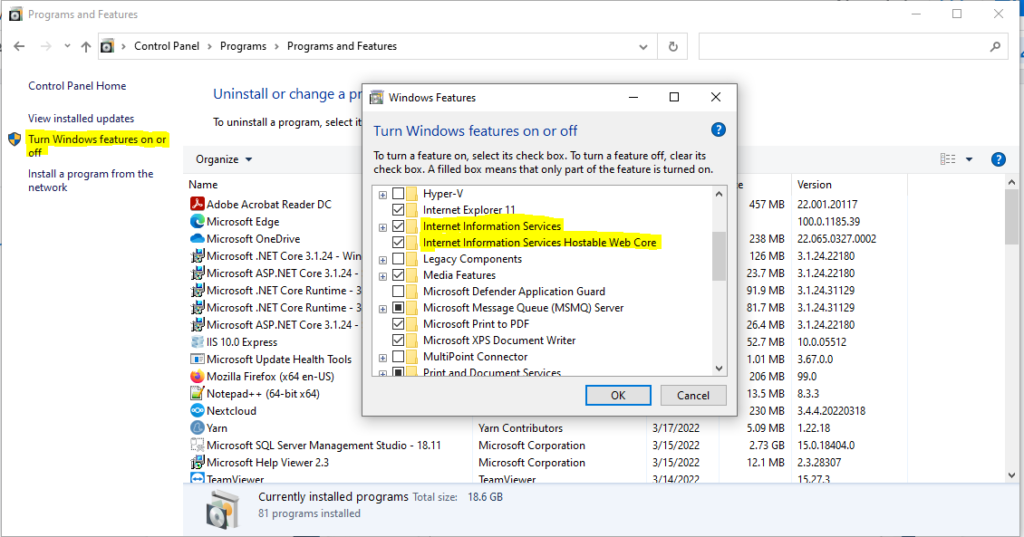1024x537 pixels.
Task: Click the Microsoft OneDrive cloud icon
Action: click(197, 239)
